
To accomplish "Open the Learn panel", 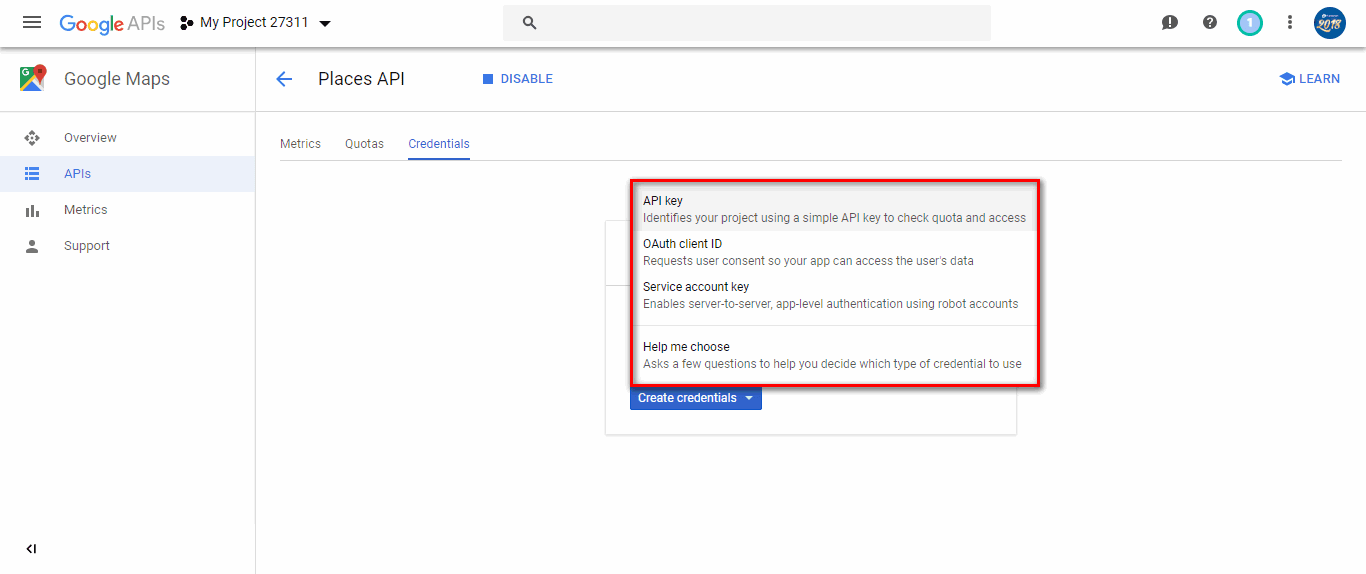I will point(1309,79).
